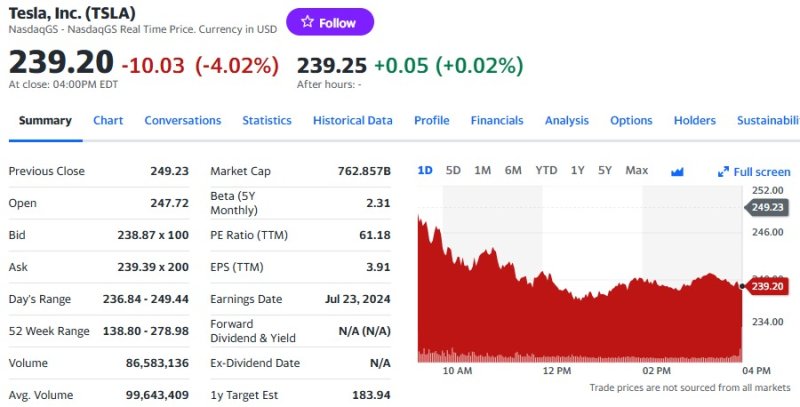This screenshot has width=800, height=407.
Task: Switch chart range to 5D
Action: tap(453, 171)
